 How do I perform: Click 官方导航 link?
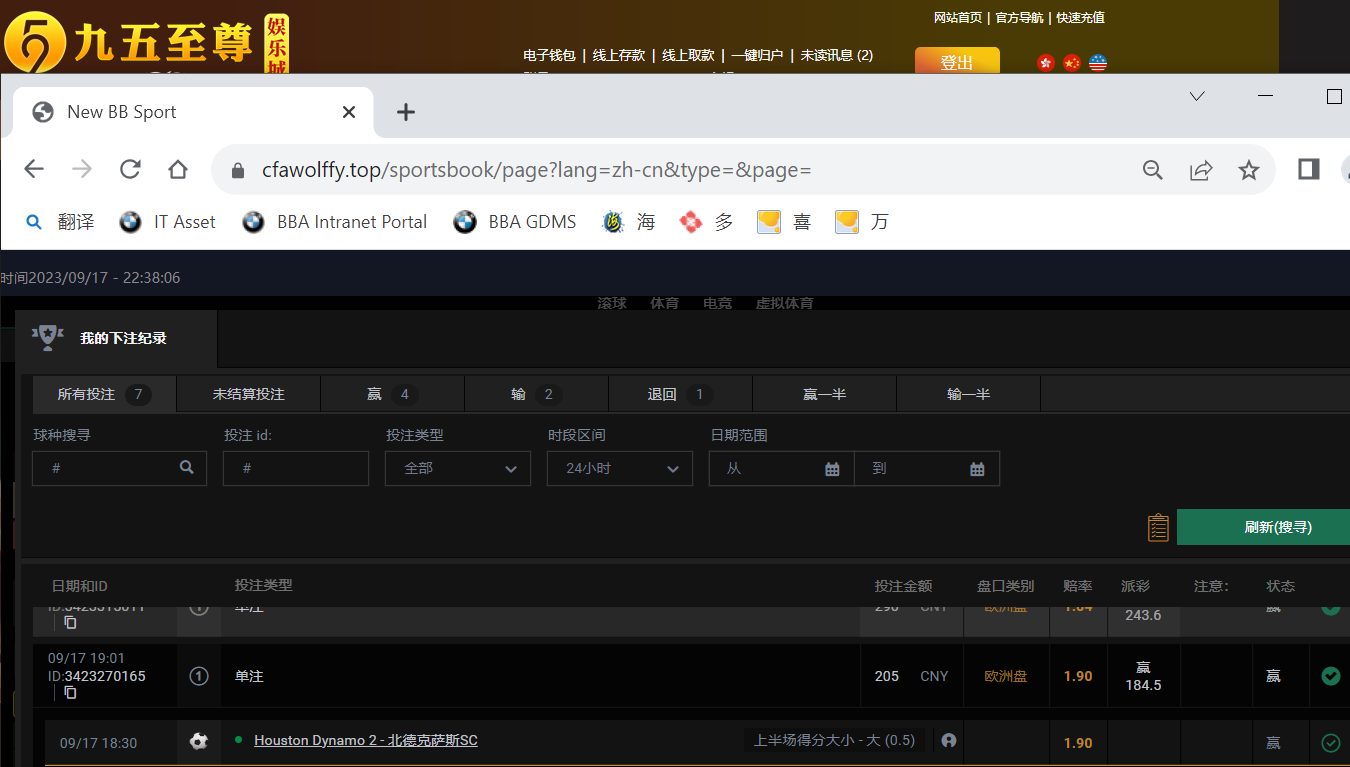pyautogui.click(x=1019, y=17)
